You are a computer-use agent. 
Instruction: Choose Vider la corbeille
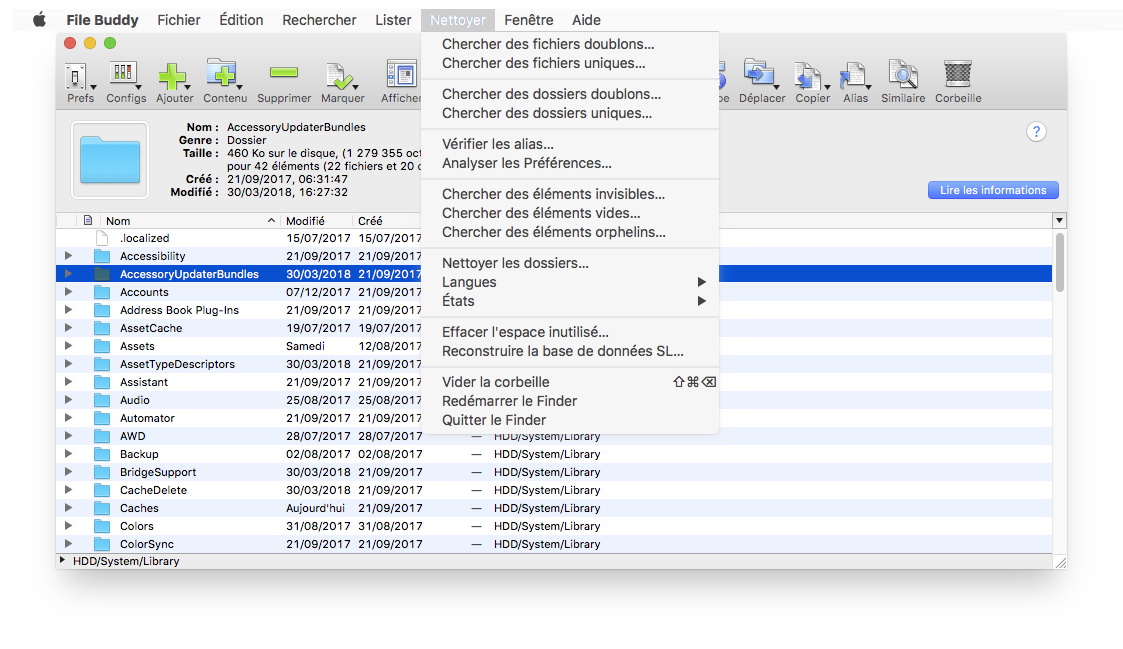coord(570,382)
